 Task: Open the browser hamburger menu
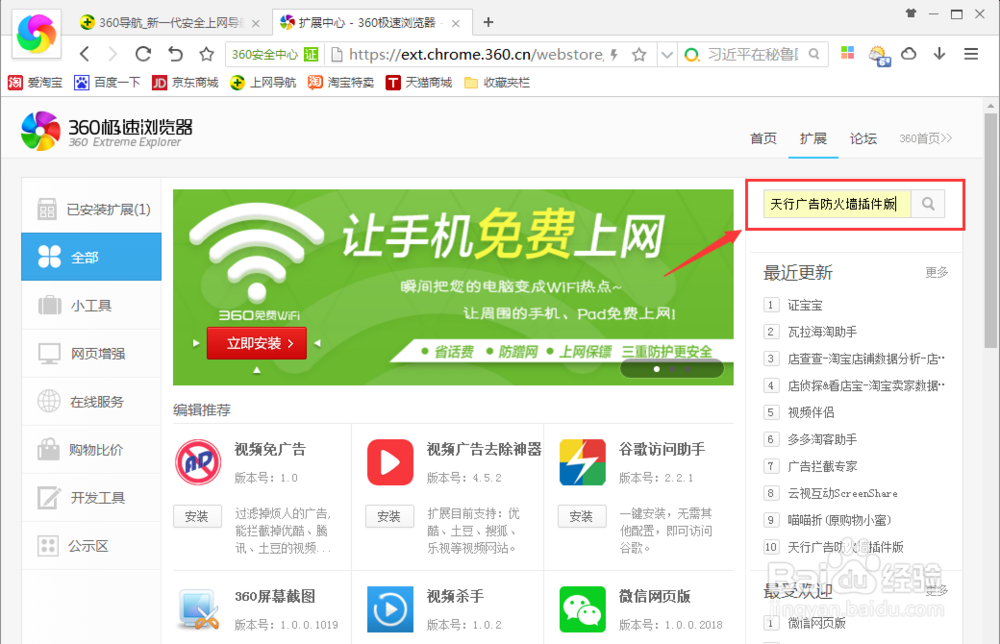coord(971,54)
